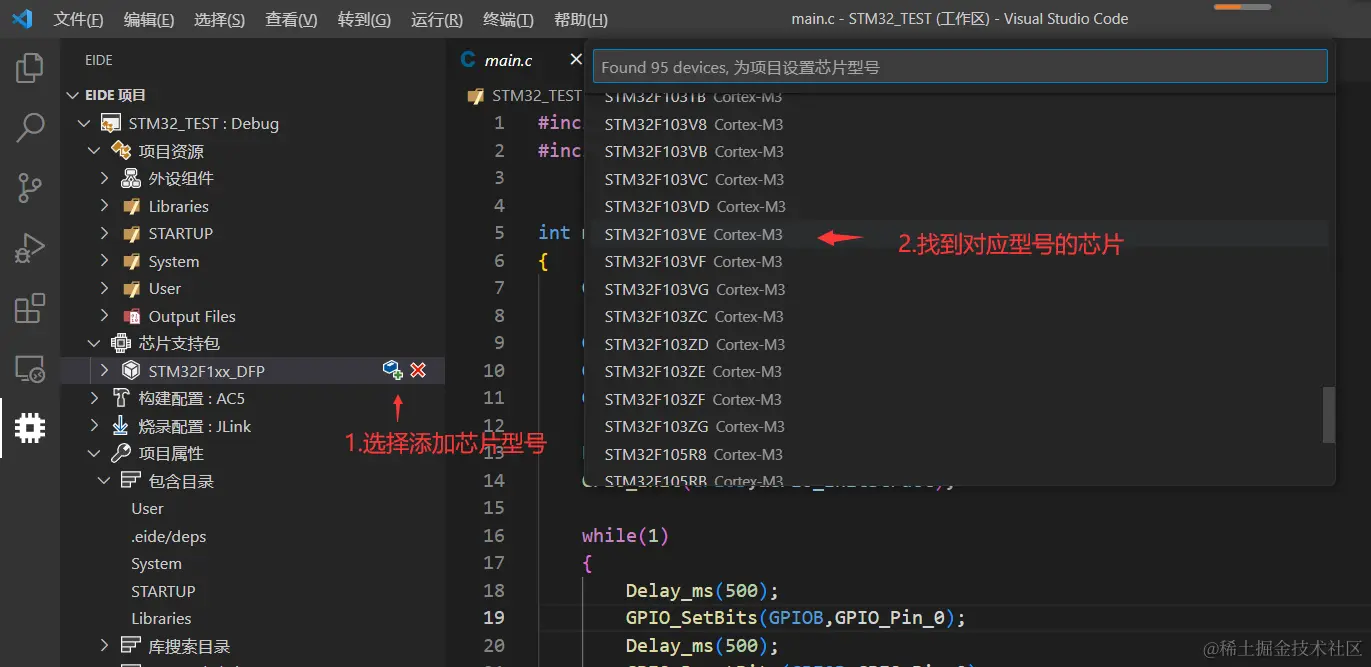This screenshot has width=1371, height=667.
Task: Collapse the STM32_TEST : Debug node
Action: pyautogui.click(x=84, y=124)
